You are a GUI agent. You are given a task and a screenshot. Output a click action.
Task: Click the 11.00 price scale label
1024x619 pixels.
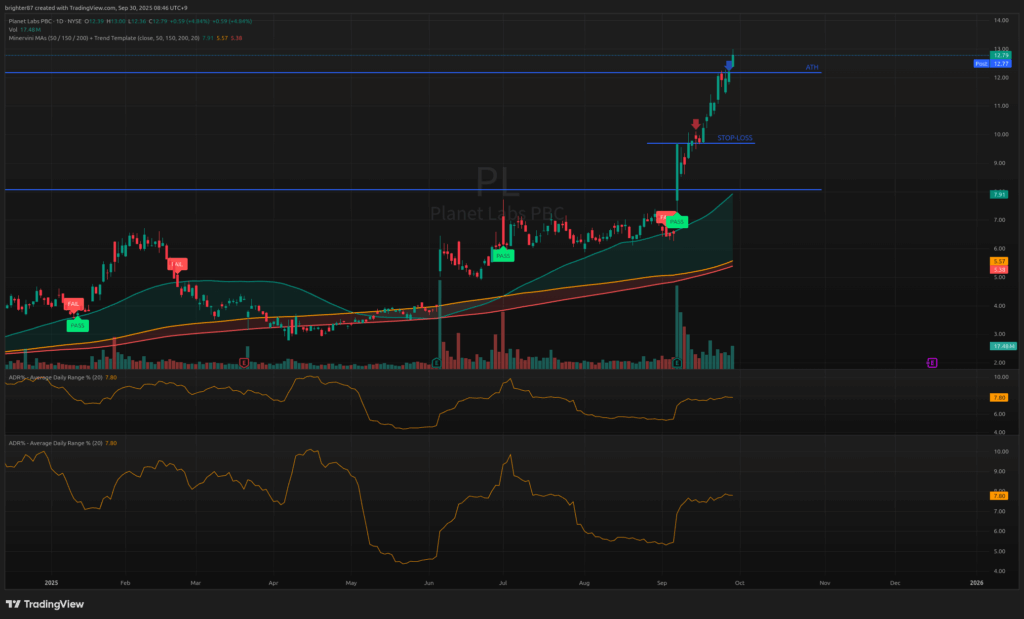[x=1000, y=106]
